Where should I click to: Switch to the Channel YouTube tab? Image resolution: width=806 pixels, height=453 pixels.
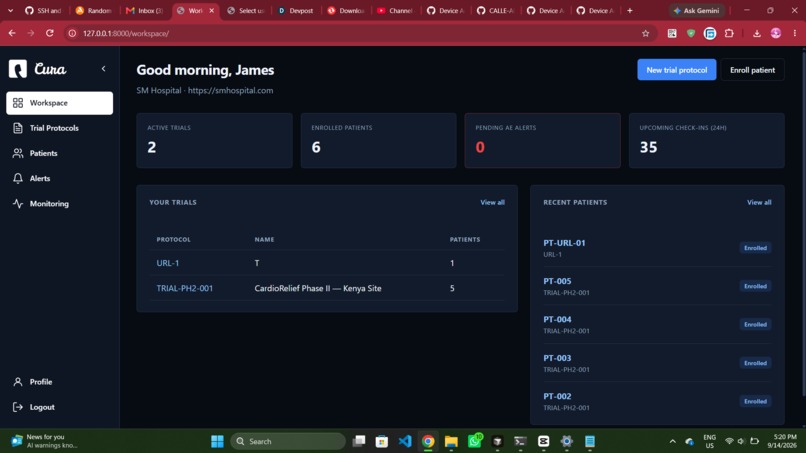[x=395, y=10]
